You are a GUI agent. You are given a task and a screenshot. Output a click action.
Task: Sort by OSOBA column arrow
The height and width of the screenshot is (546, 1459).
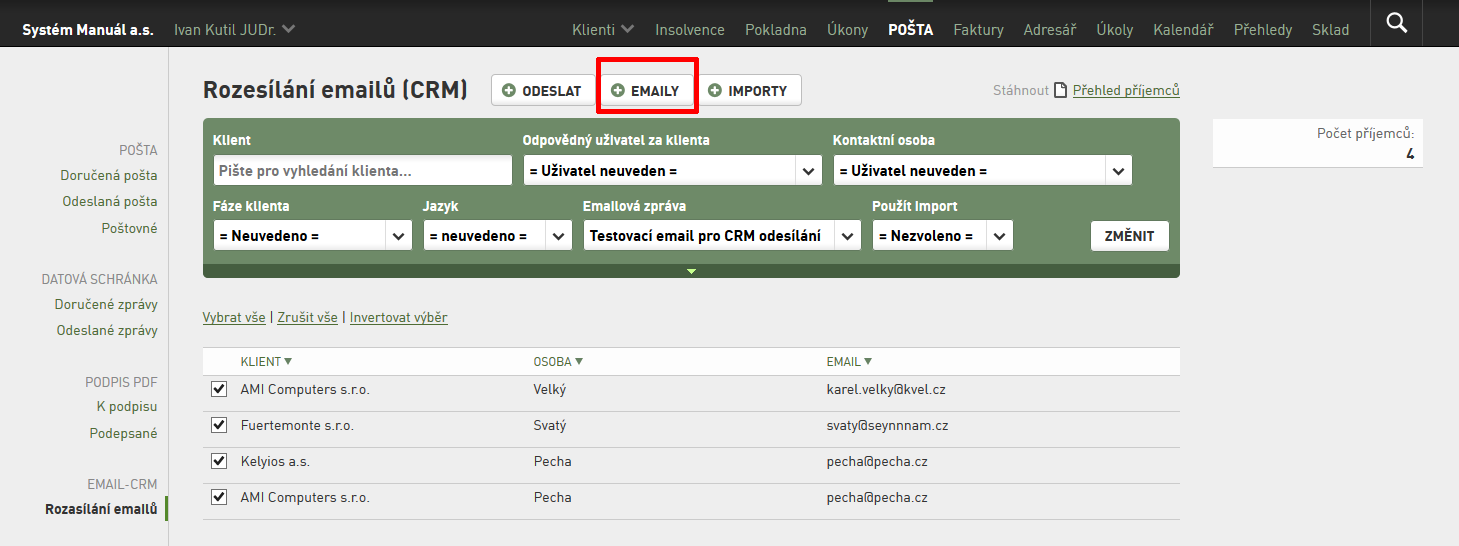coord(579,361)
